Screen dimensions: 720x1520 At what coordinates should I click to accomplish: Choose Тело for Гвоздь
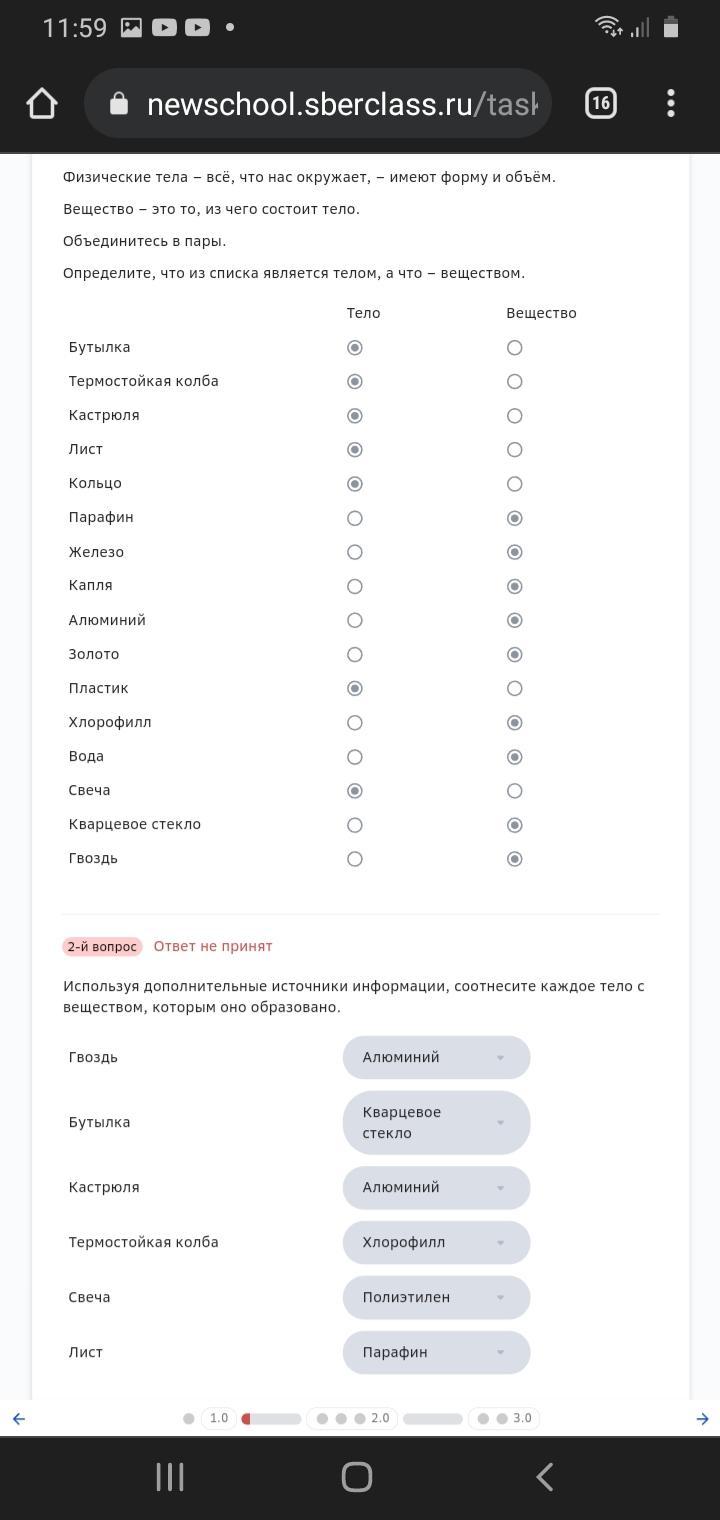pos(354,859)
